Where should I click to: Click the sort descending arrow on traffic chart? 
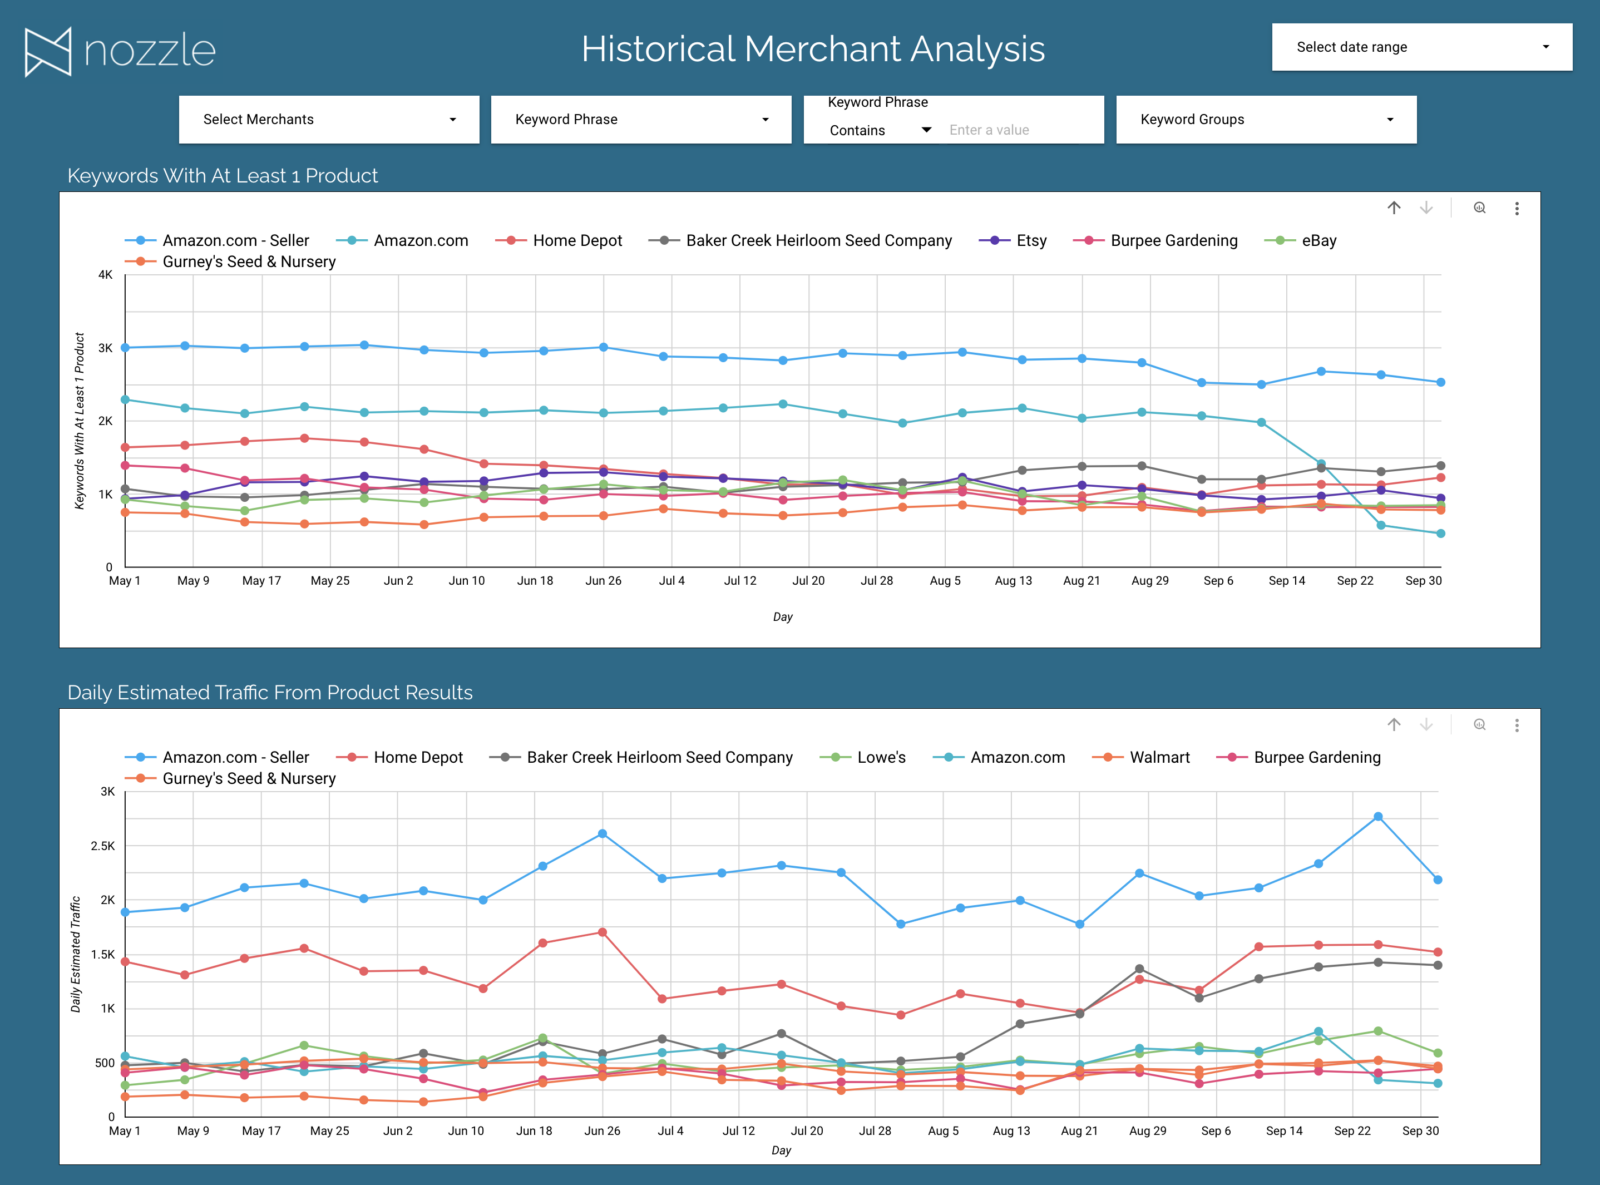[1426, 725]
